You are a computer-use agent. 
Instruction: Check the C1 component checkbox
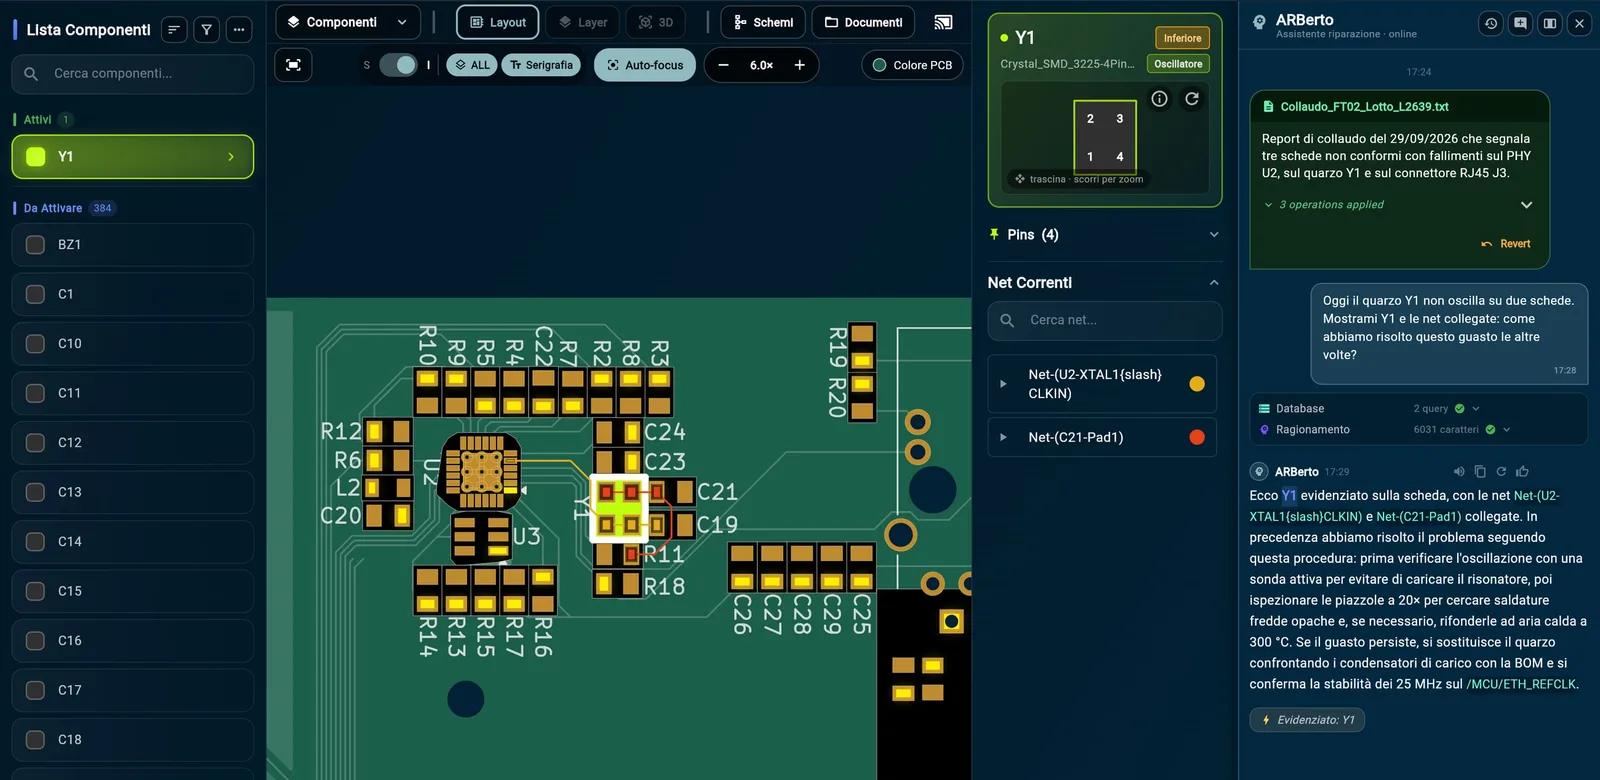point(35,294)
